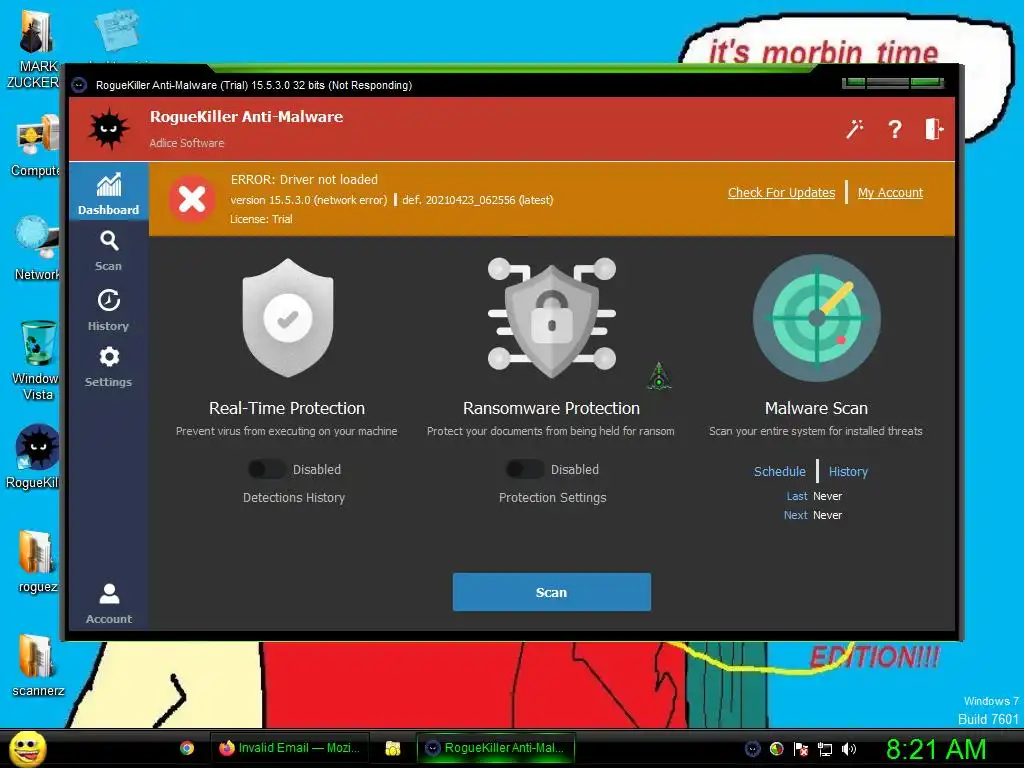The height and width of the screenshot is (768, 1024).
Task: Open History link under Malware Scan
Action: coord(848,472)
